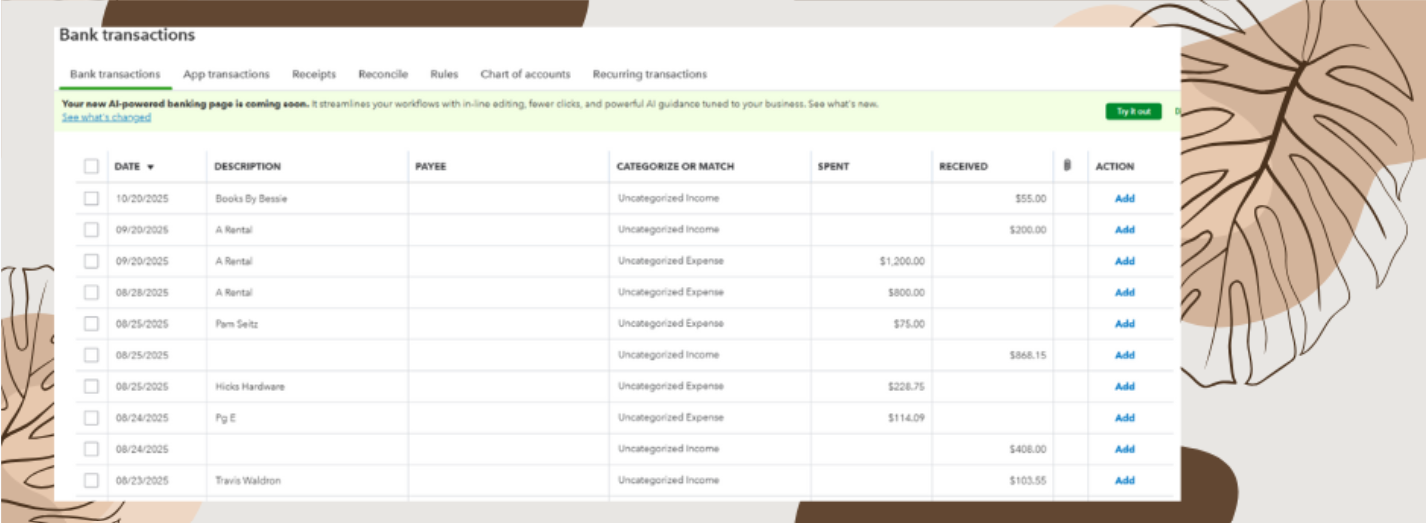Click Uncategorized Income for Travis Waldron
Screen dimensions: 1426x523
(x=668, y=480)
